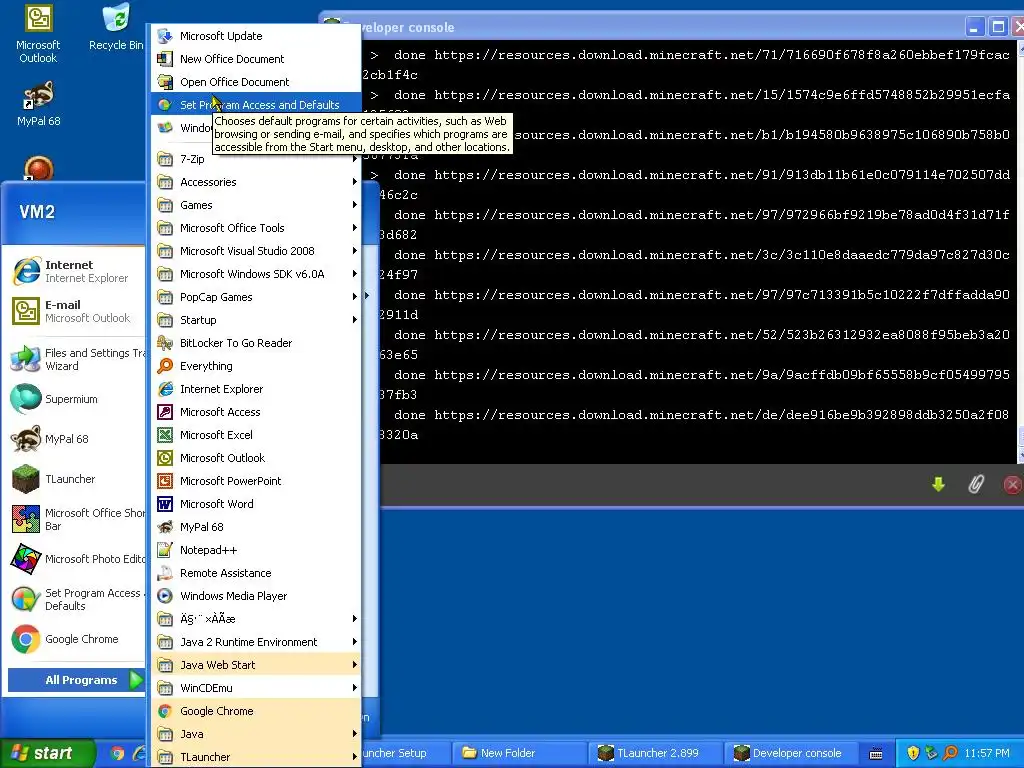Click the Microsoft Access icon
Image resolution: width=1024 pixels, height=768 pixels.
[x=165, y=411]
